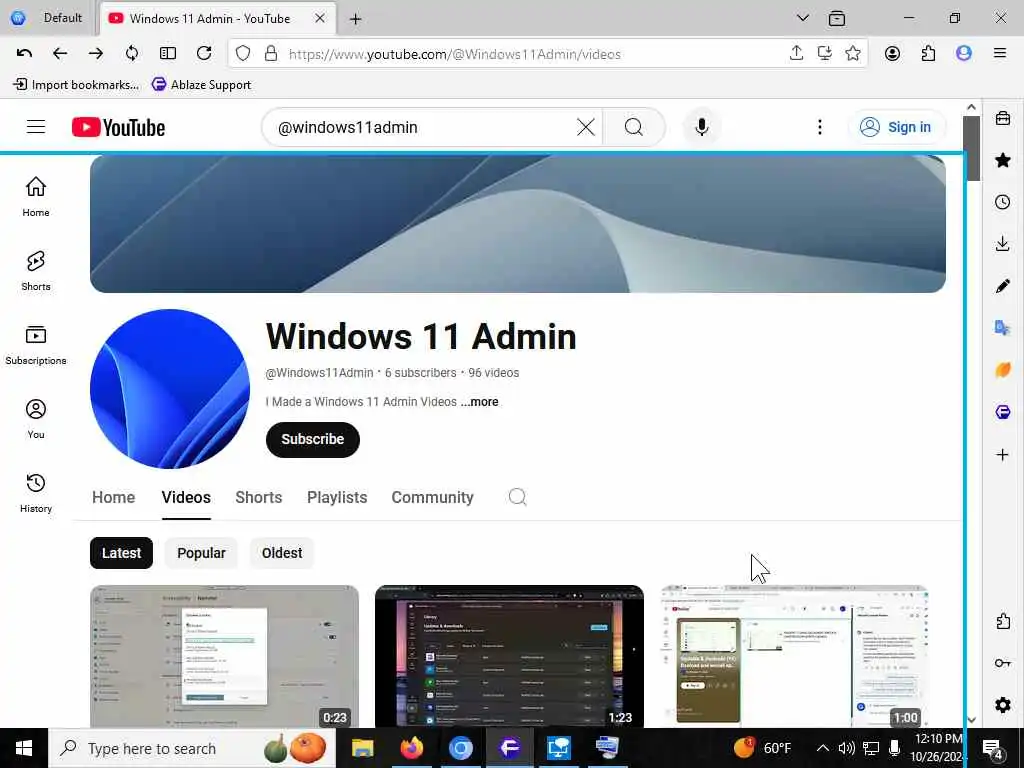Click the browser address bar URL
The width and height of the screenshot is (1024, 768).
[455, 54]
